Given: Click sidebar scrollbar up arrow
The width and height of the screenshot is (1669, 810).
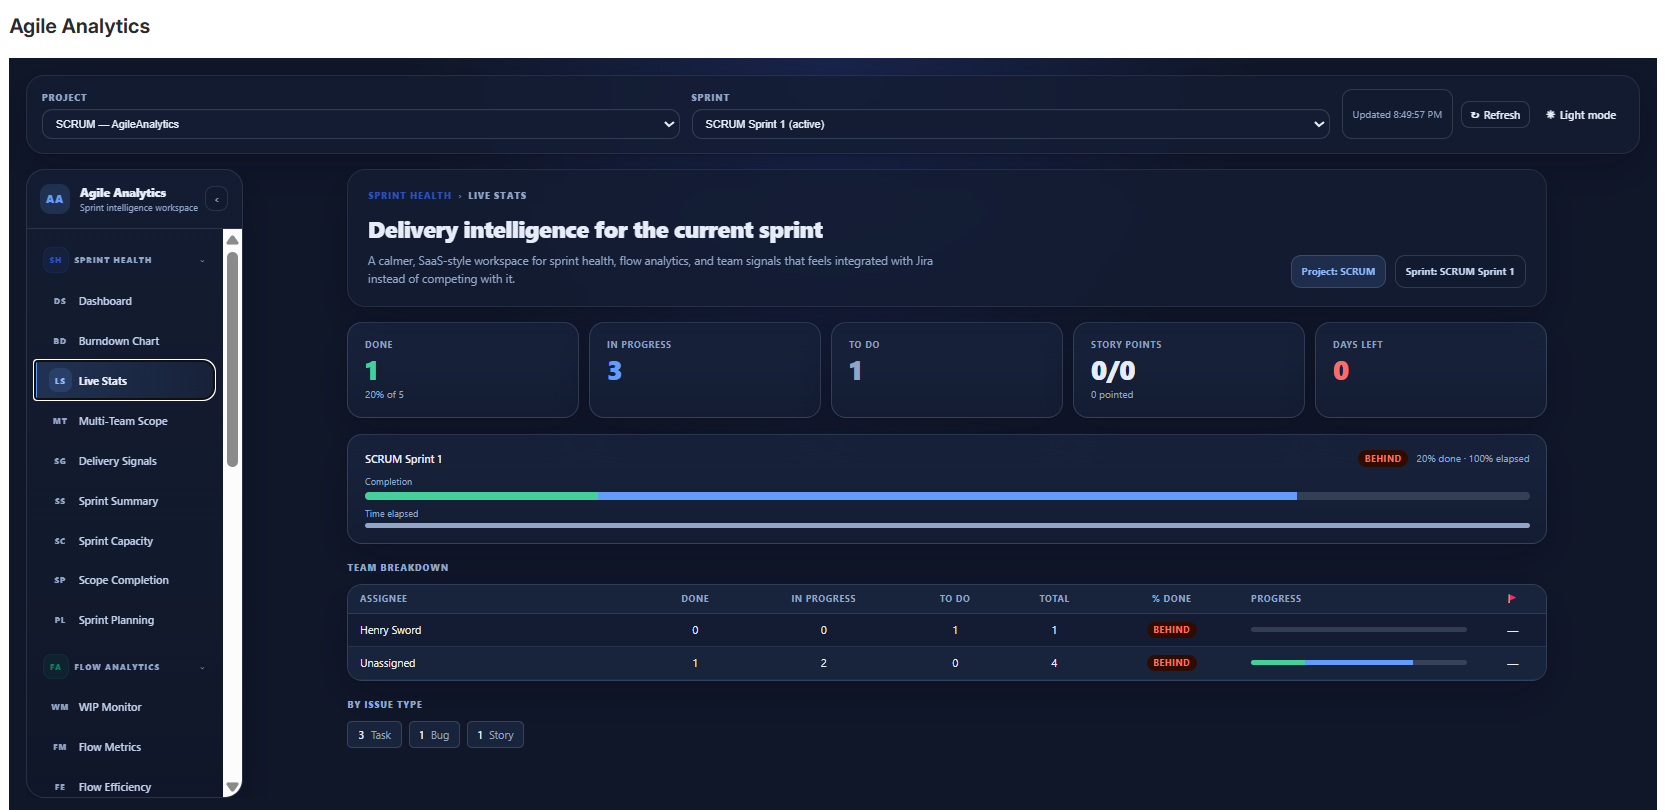Looking at the screenshot, I should pyautogui.click(x=233, y=239).
